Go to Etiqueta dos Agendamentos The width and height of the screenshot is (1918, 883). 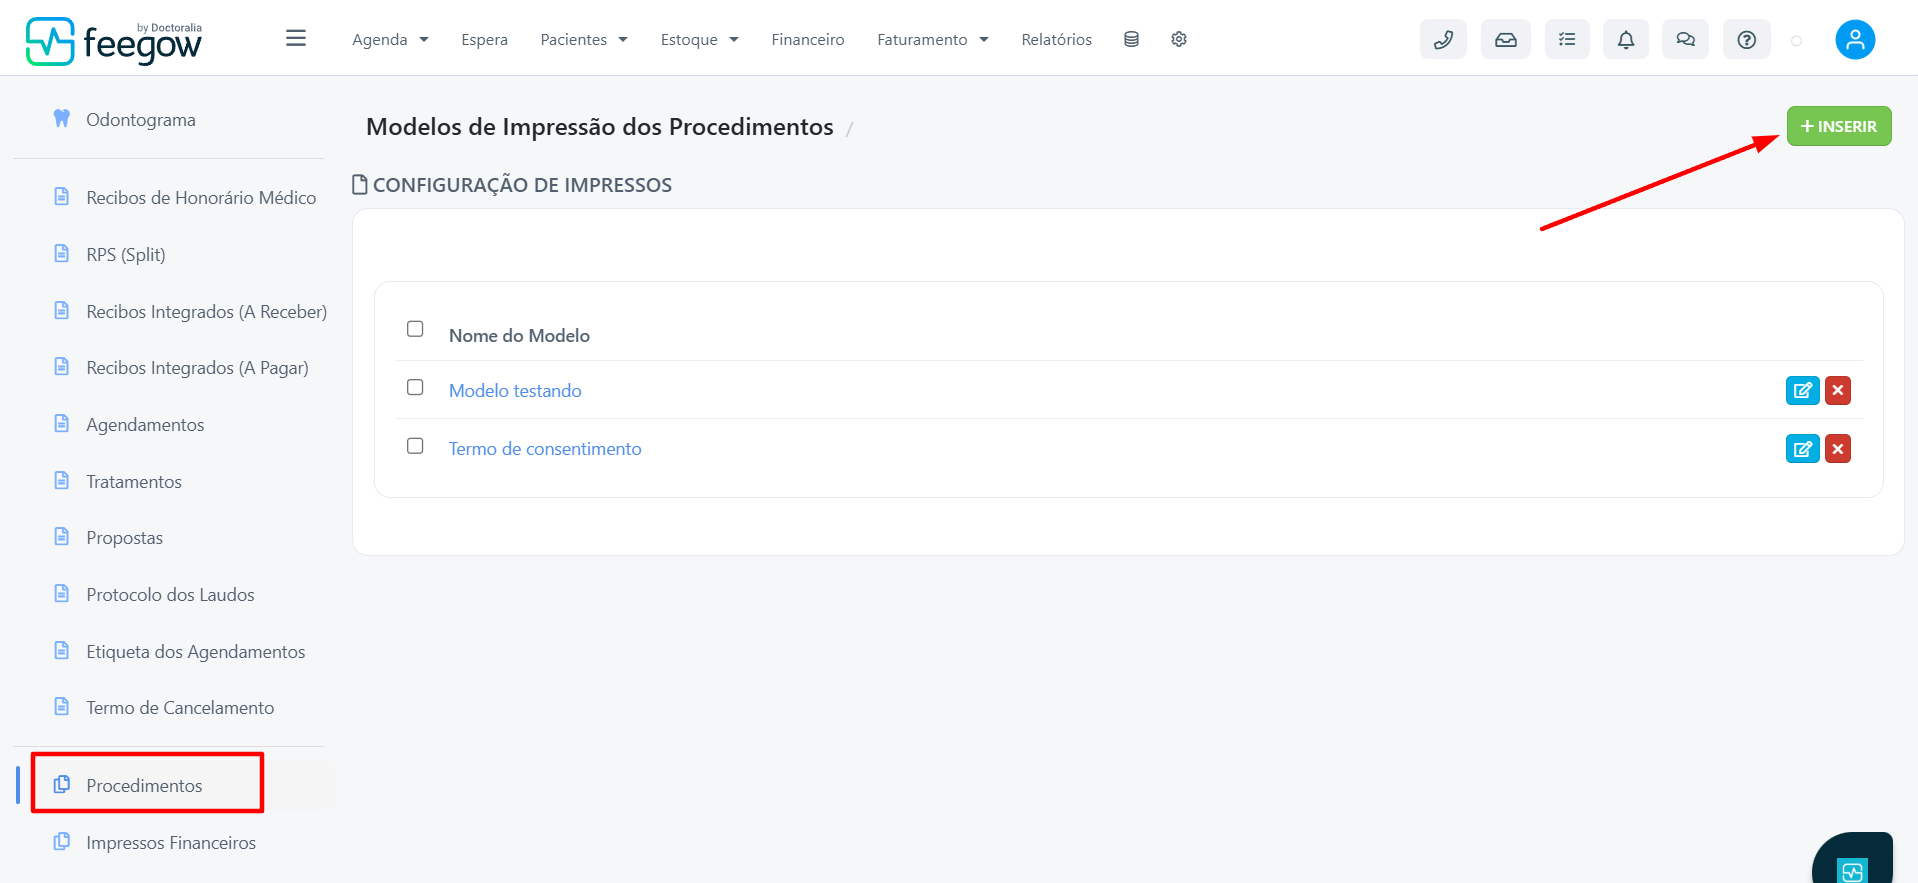(x=196, y=652)
